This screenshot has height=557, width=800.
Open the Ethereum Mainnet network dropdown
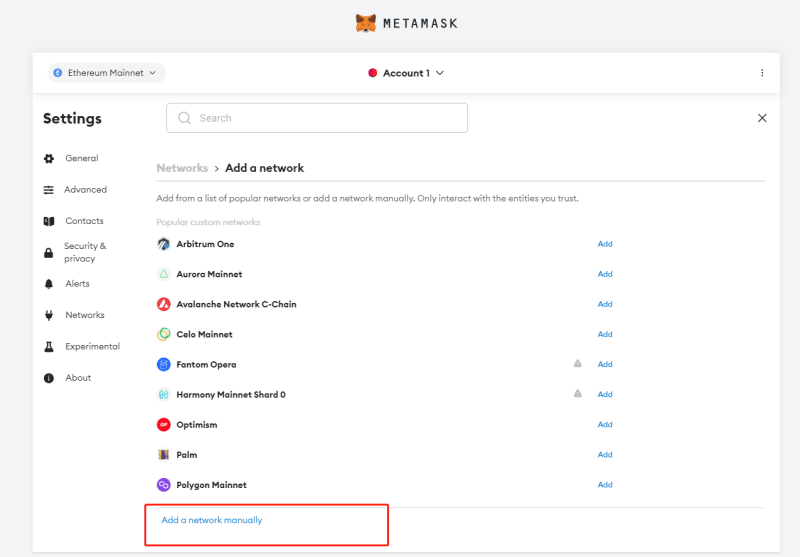(x=107, y=73)
